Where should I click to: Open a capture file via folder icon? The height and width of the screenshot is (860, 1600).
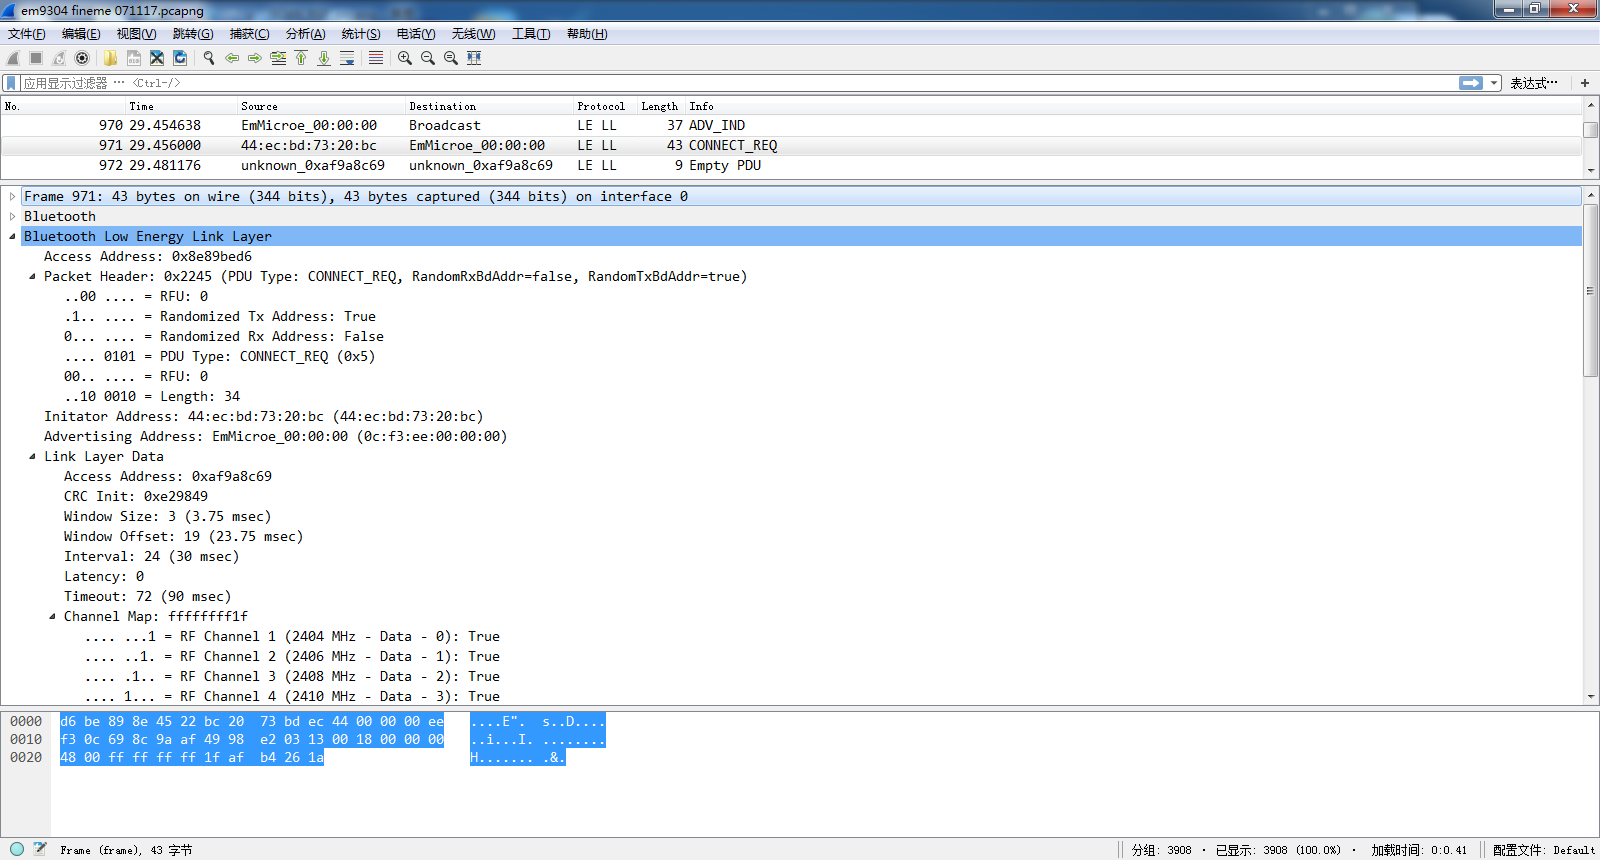pyautogui.click(x=110, y=58)
